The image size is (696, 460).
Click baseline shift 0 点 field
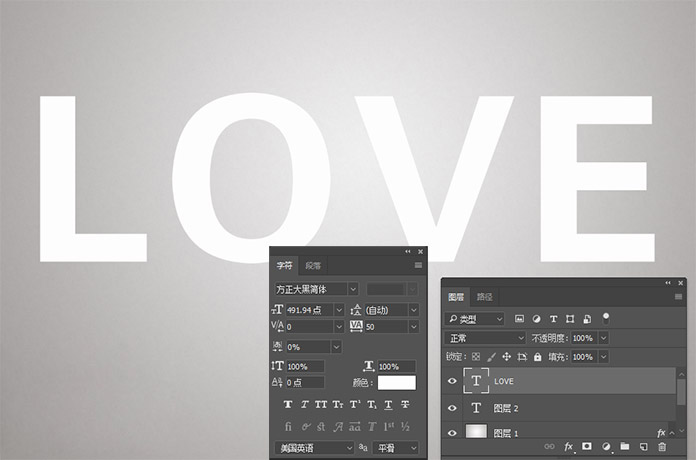click(x=305, y=382)
